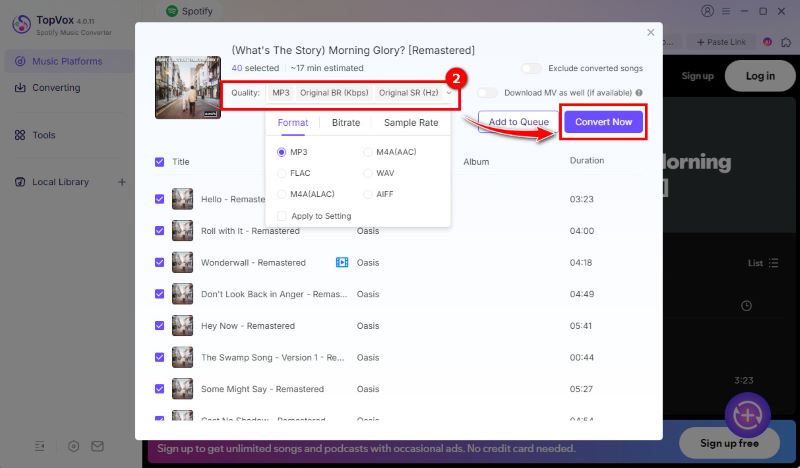Click the info icon beside Download MV
Screen dimensions: 800x468
(x=639, y=92)
